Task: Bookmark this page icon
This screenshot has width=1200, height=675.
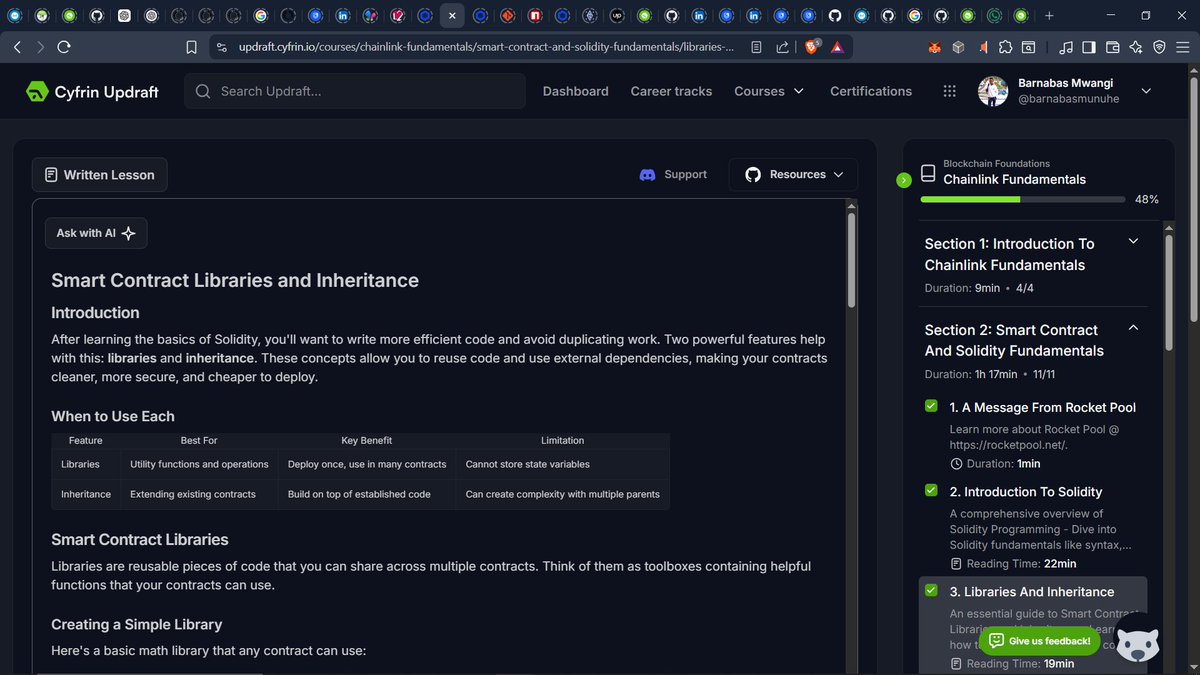Action: click(x=192, y=47)
